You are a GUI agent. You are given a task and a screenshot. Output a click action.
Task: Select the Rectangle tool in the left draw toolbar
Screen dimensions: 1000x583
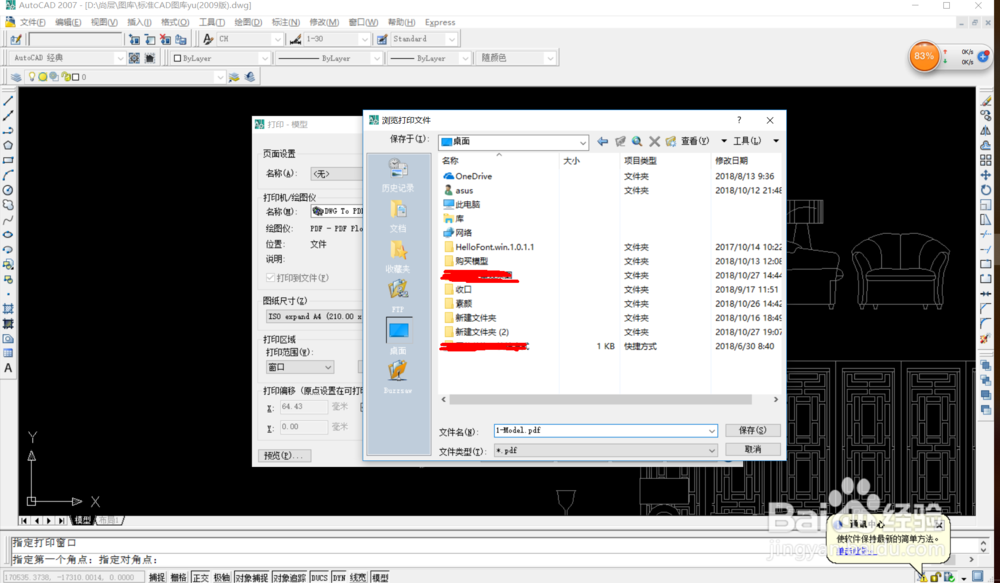click(x=8, y=160)
